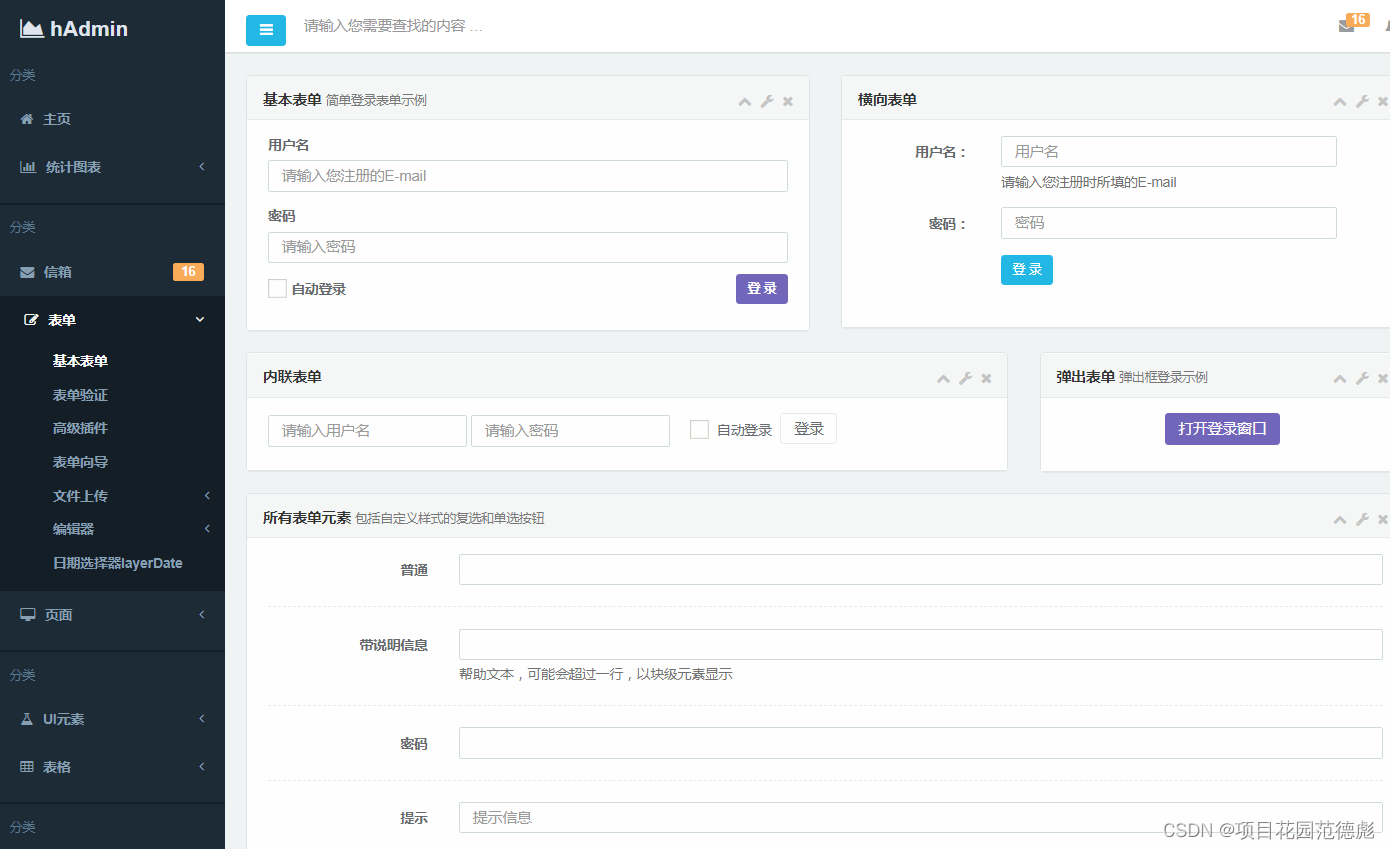The height and width of the screenshot is (849, 1390).
Task: Click the 16 badge above header mail icon
Action: (1357, 19)
